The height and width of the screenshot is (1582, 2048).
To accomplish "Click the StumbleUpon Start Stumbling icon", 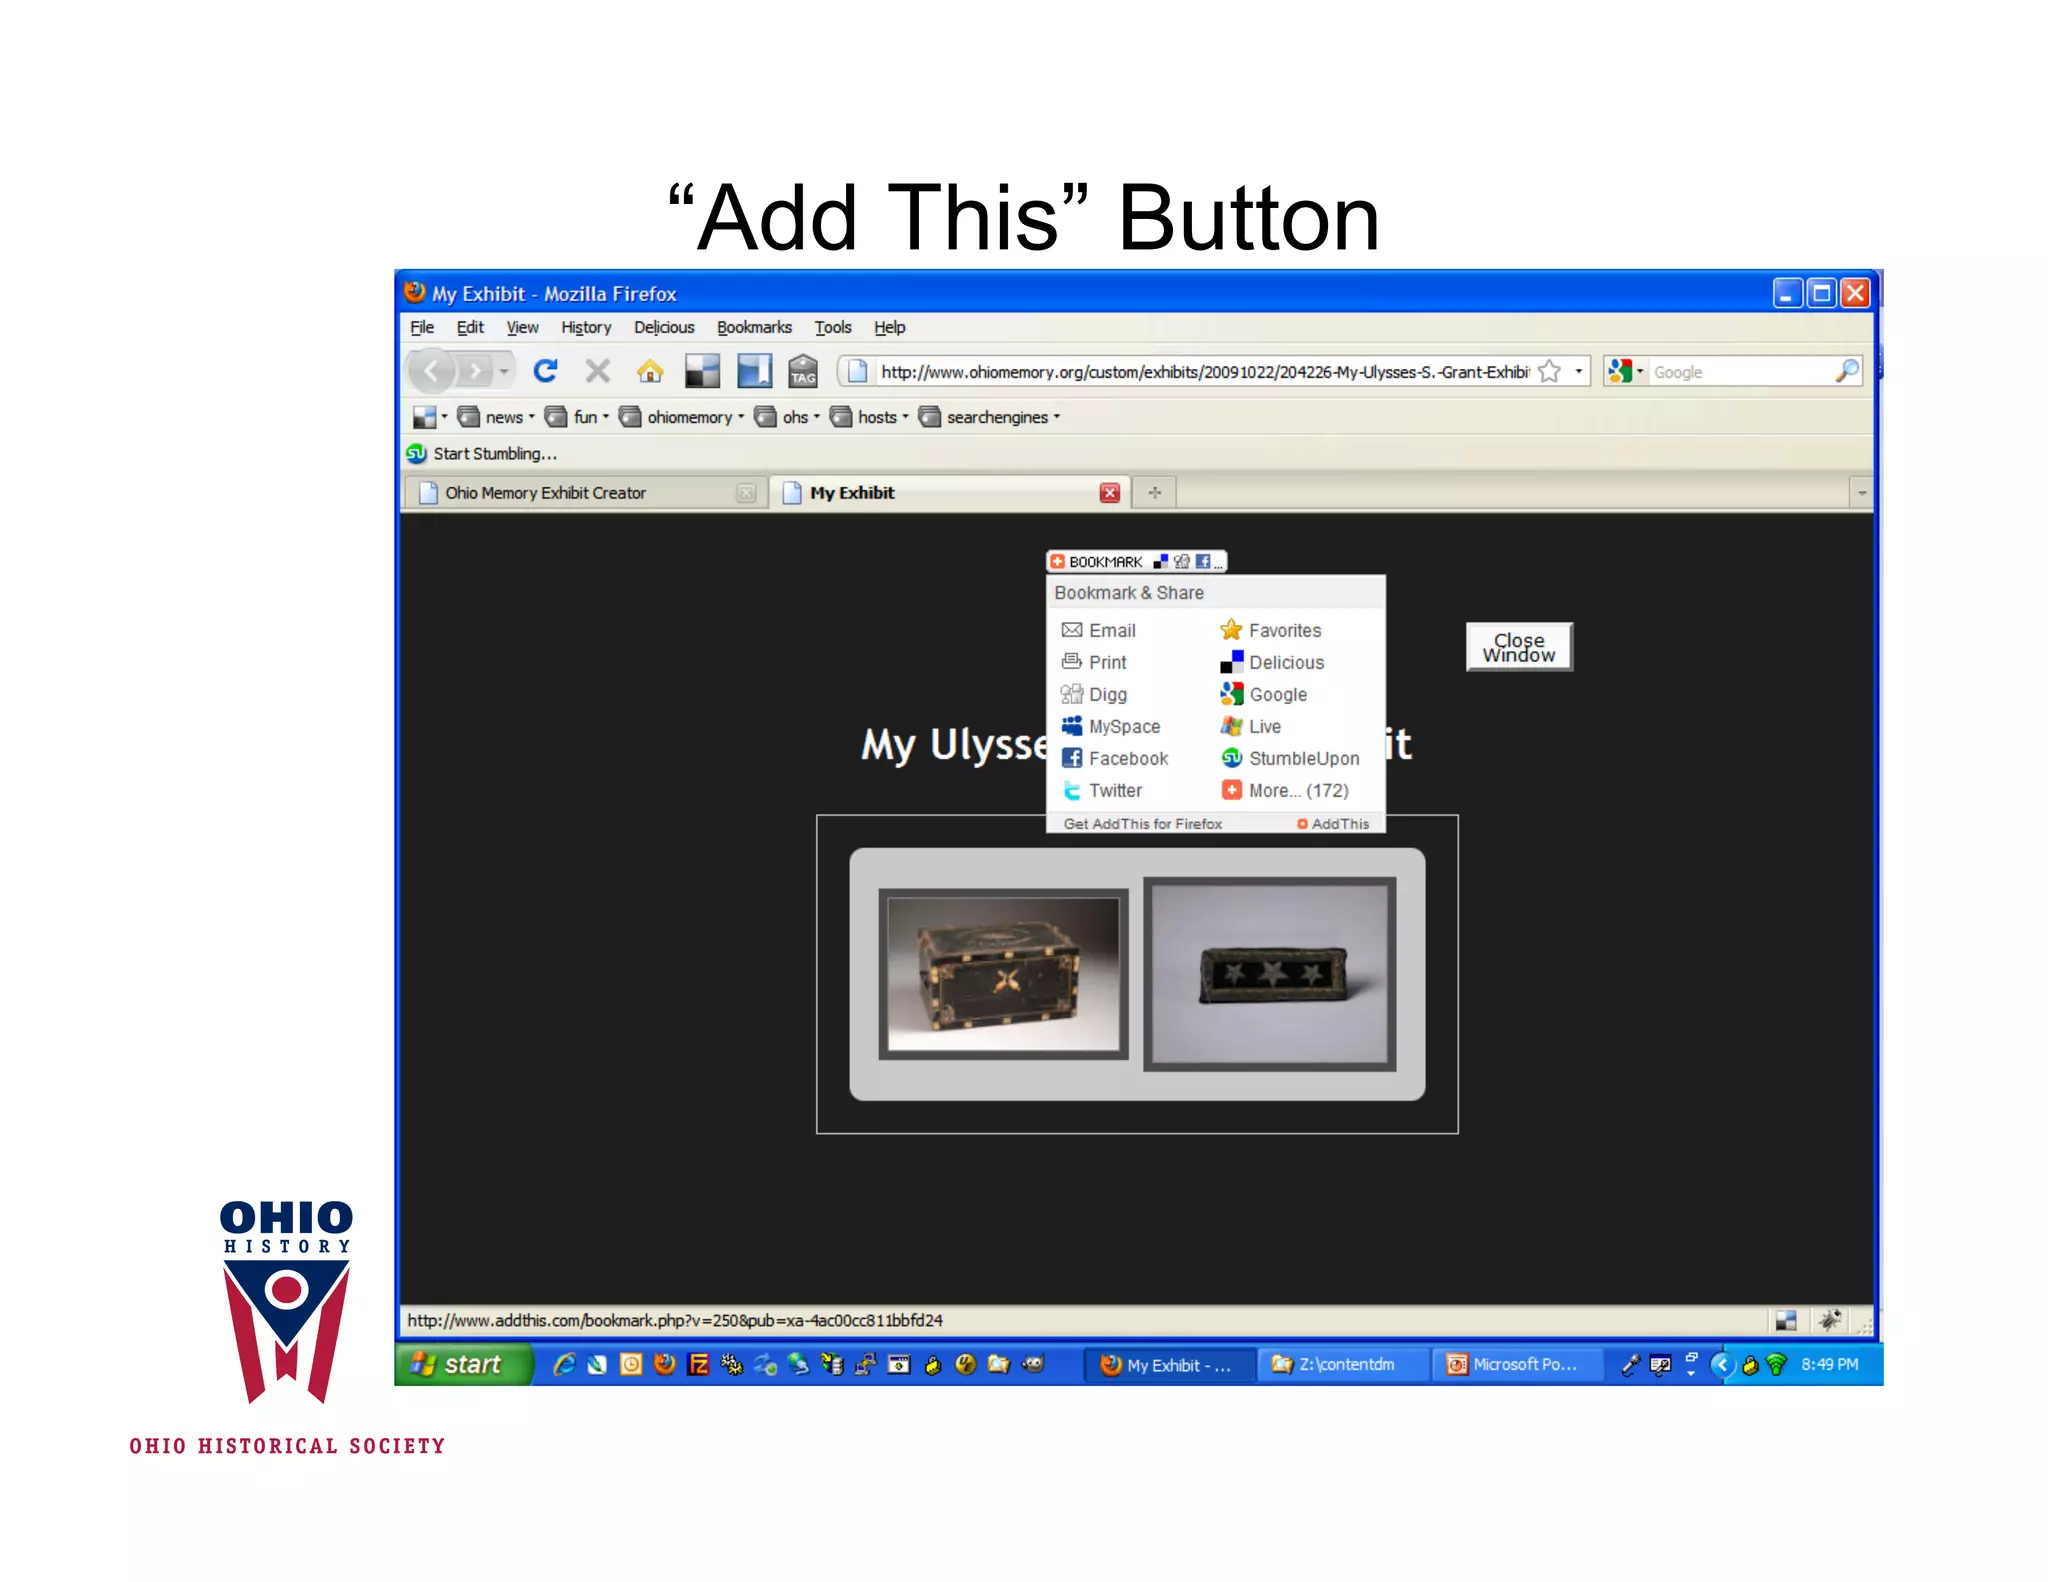I will coord(416,454).
